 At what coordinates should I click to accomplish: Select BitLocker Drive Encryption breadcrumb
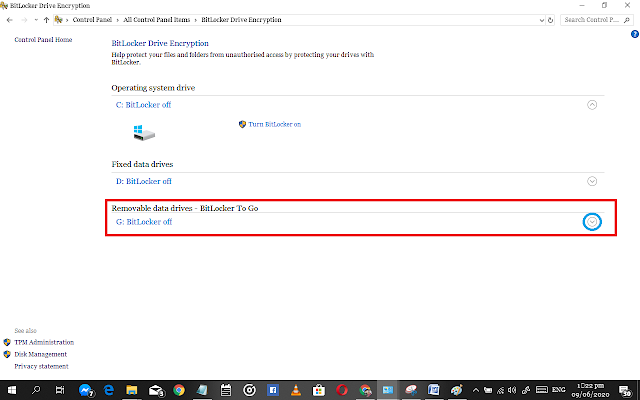pyautogui.click(x=241, y=20)
